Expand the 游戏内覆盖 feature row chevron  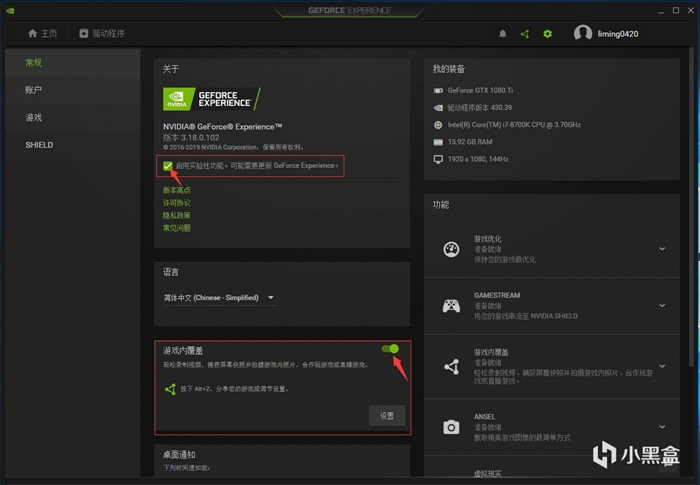point(662,366)
